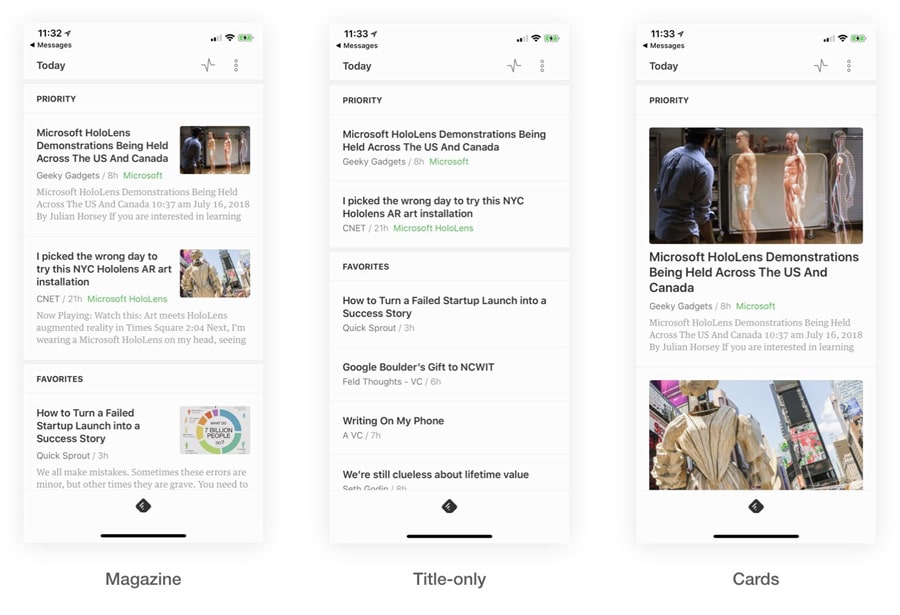Tap the PRIORITY section header in Title-only
900x615 pixels.
[x=362, y=100]
